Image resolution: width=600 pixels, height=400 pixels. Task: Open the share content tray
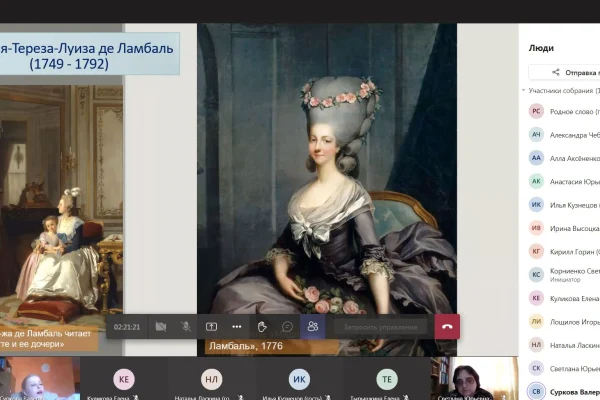point(211,327)
